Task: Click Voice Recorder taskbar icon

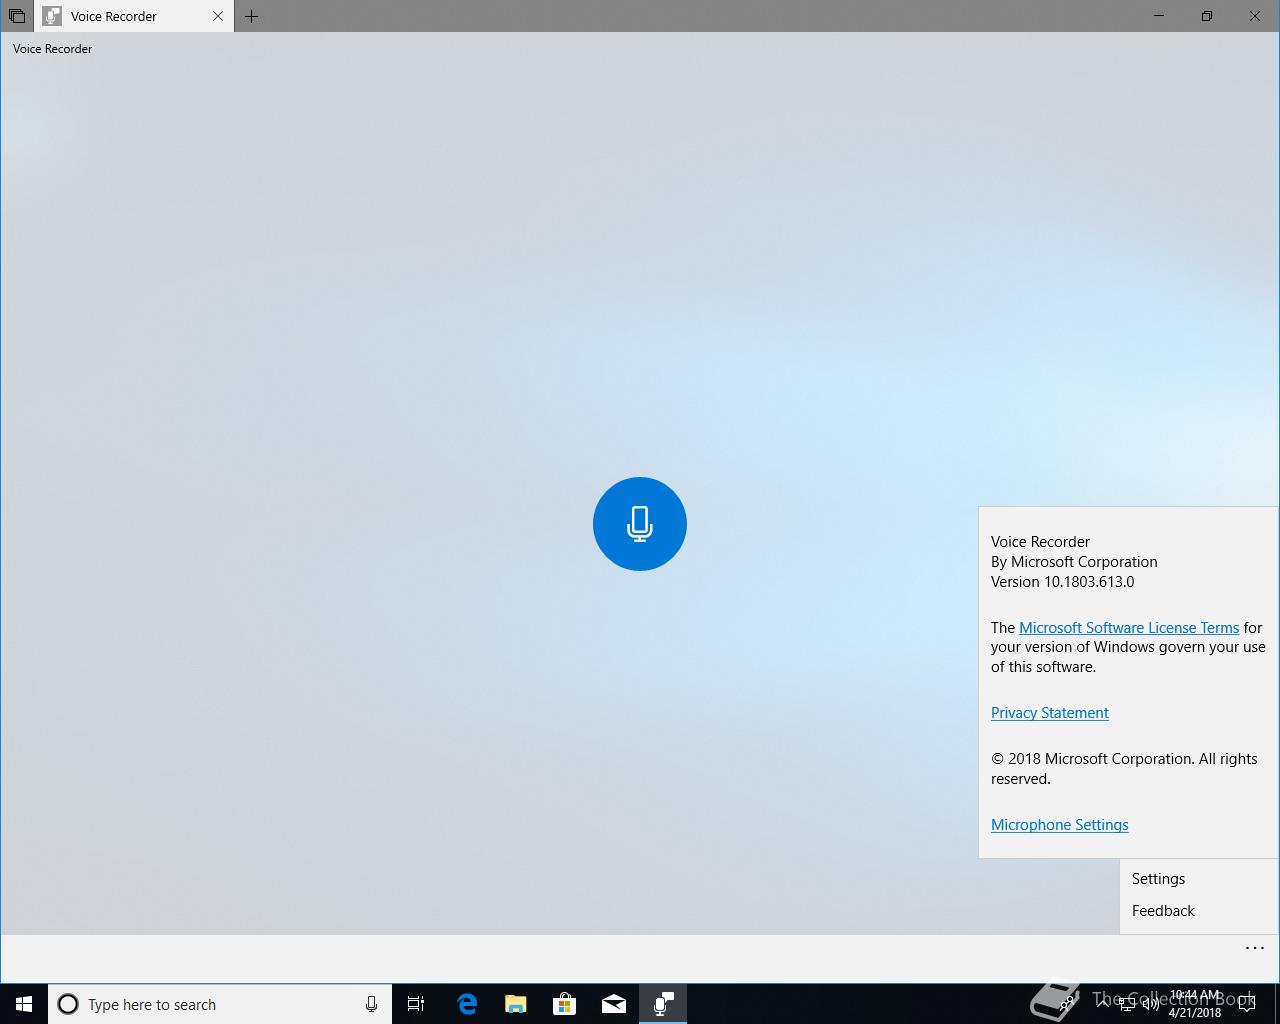Action: pyautogui.click(x=663, y=1004)
